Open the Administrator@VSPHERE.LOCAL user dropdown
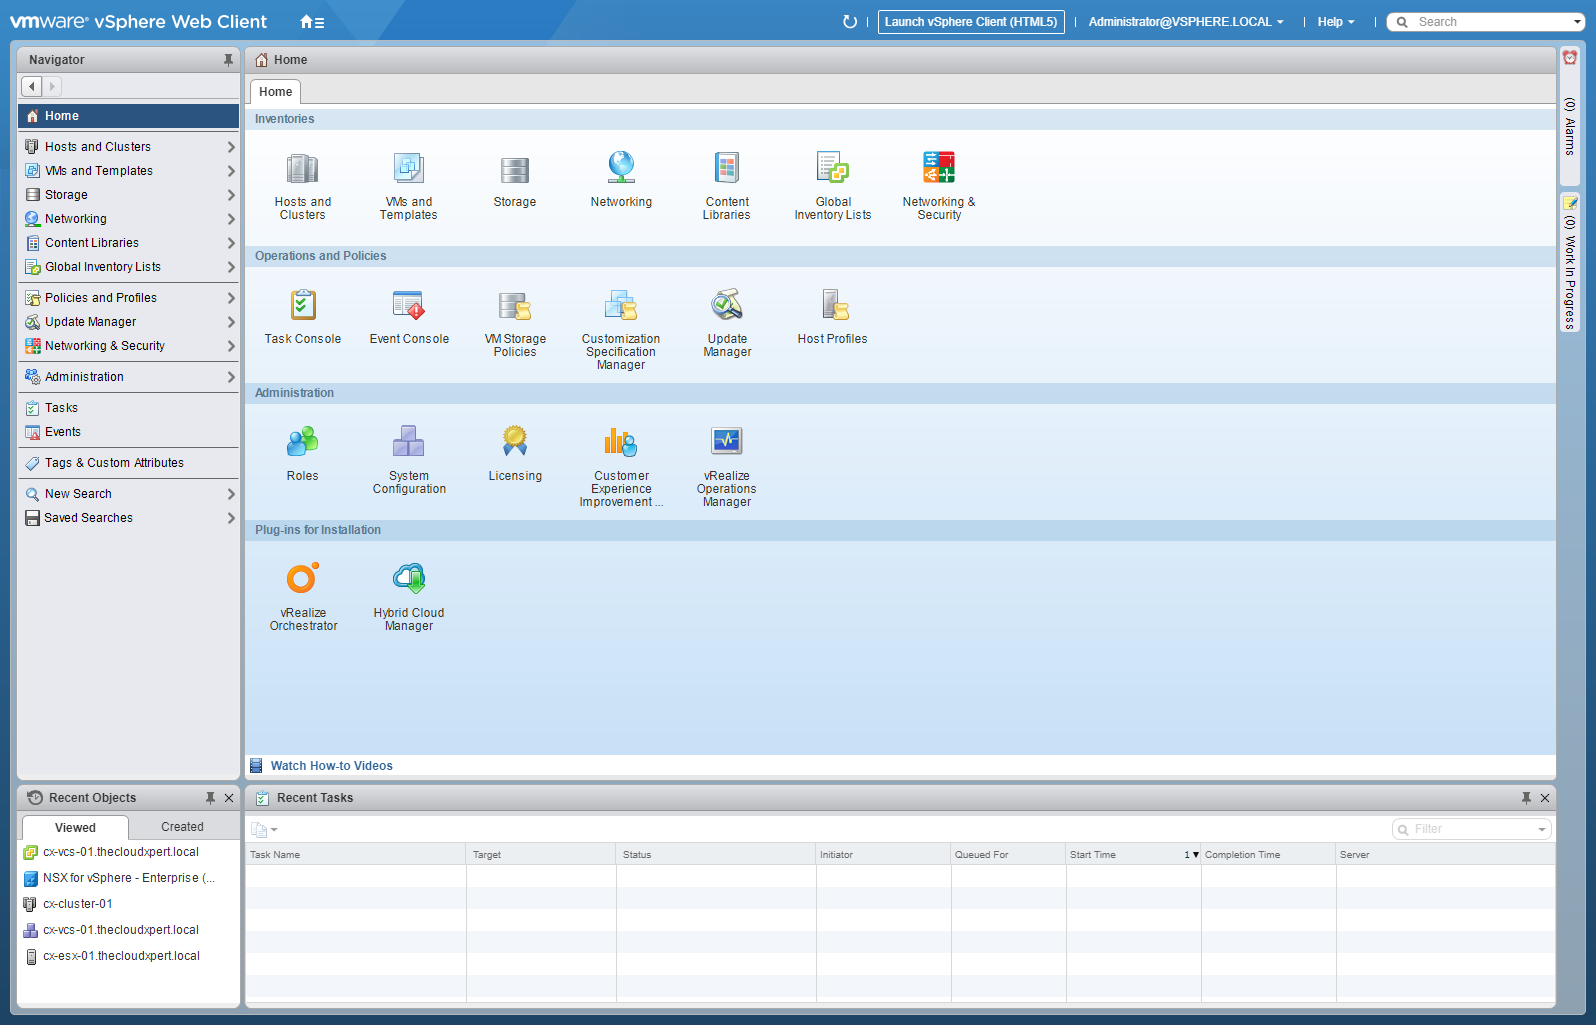Screen dimensions: 1596x1025 tap(1185, 22)
